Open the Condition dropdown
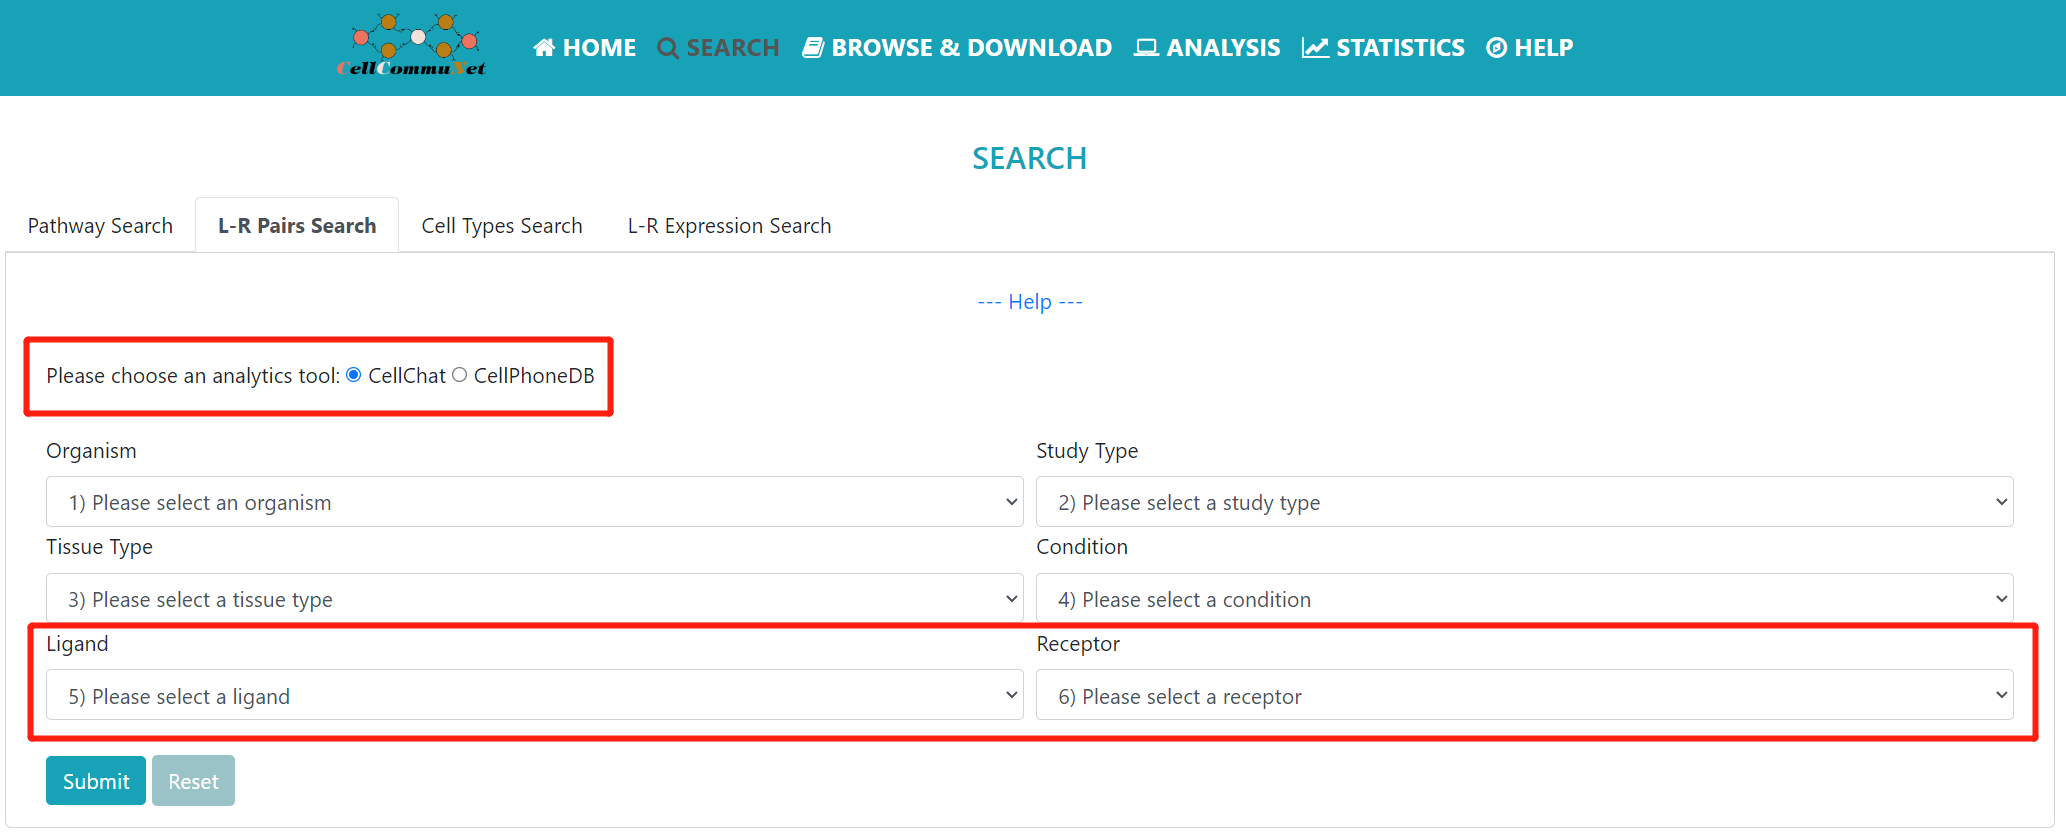 click(1524, 599)
